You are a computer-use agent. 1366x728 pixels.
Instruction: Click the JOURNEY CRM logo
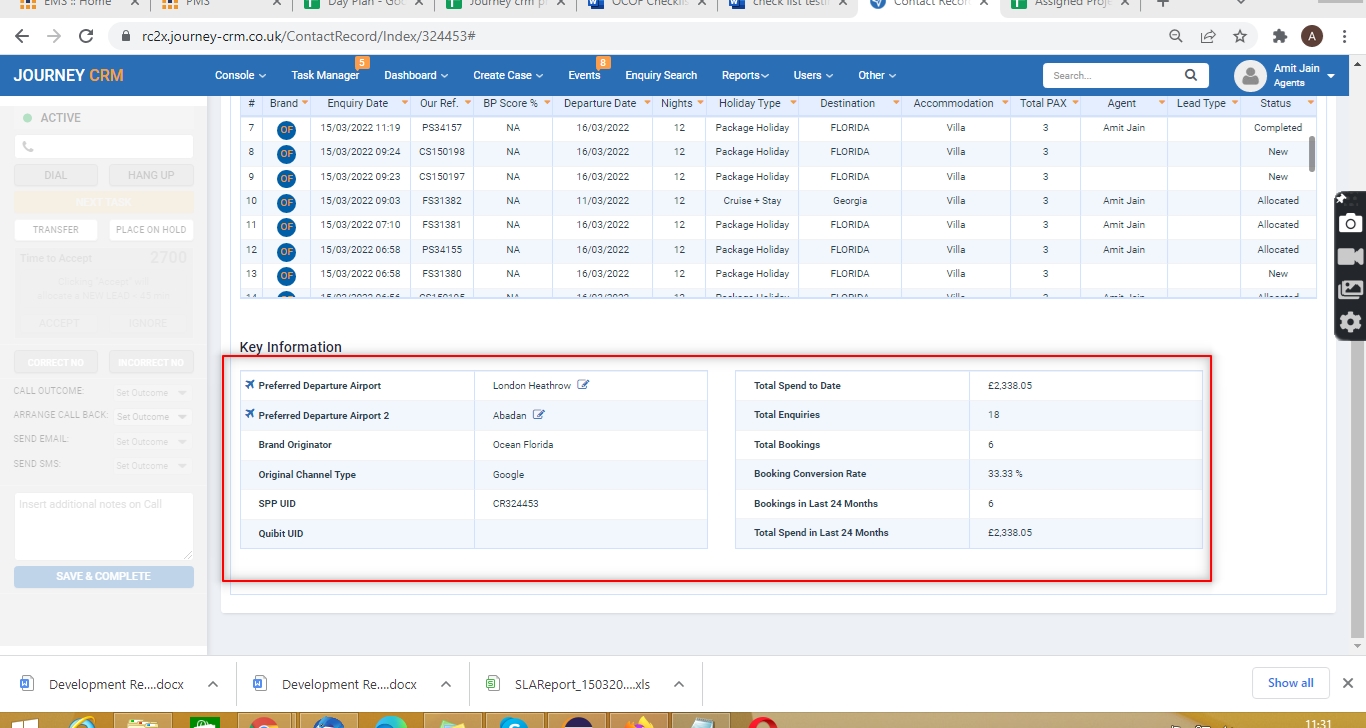pyautogui.click(x=69, y=75)
